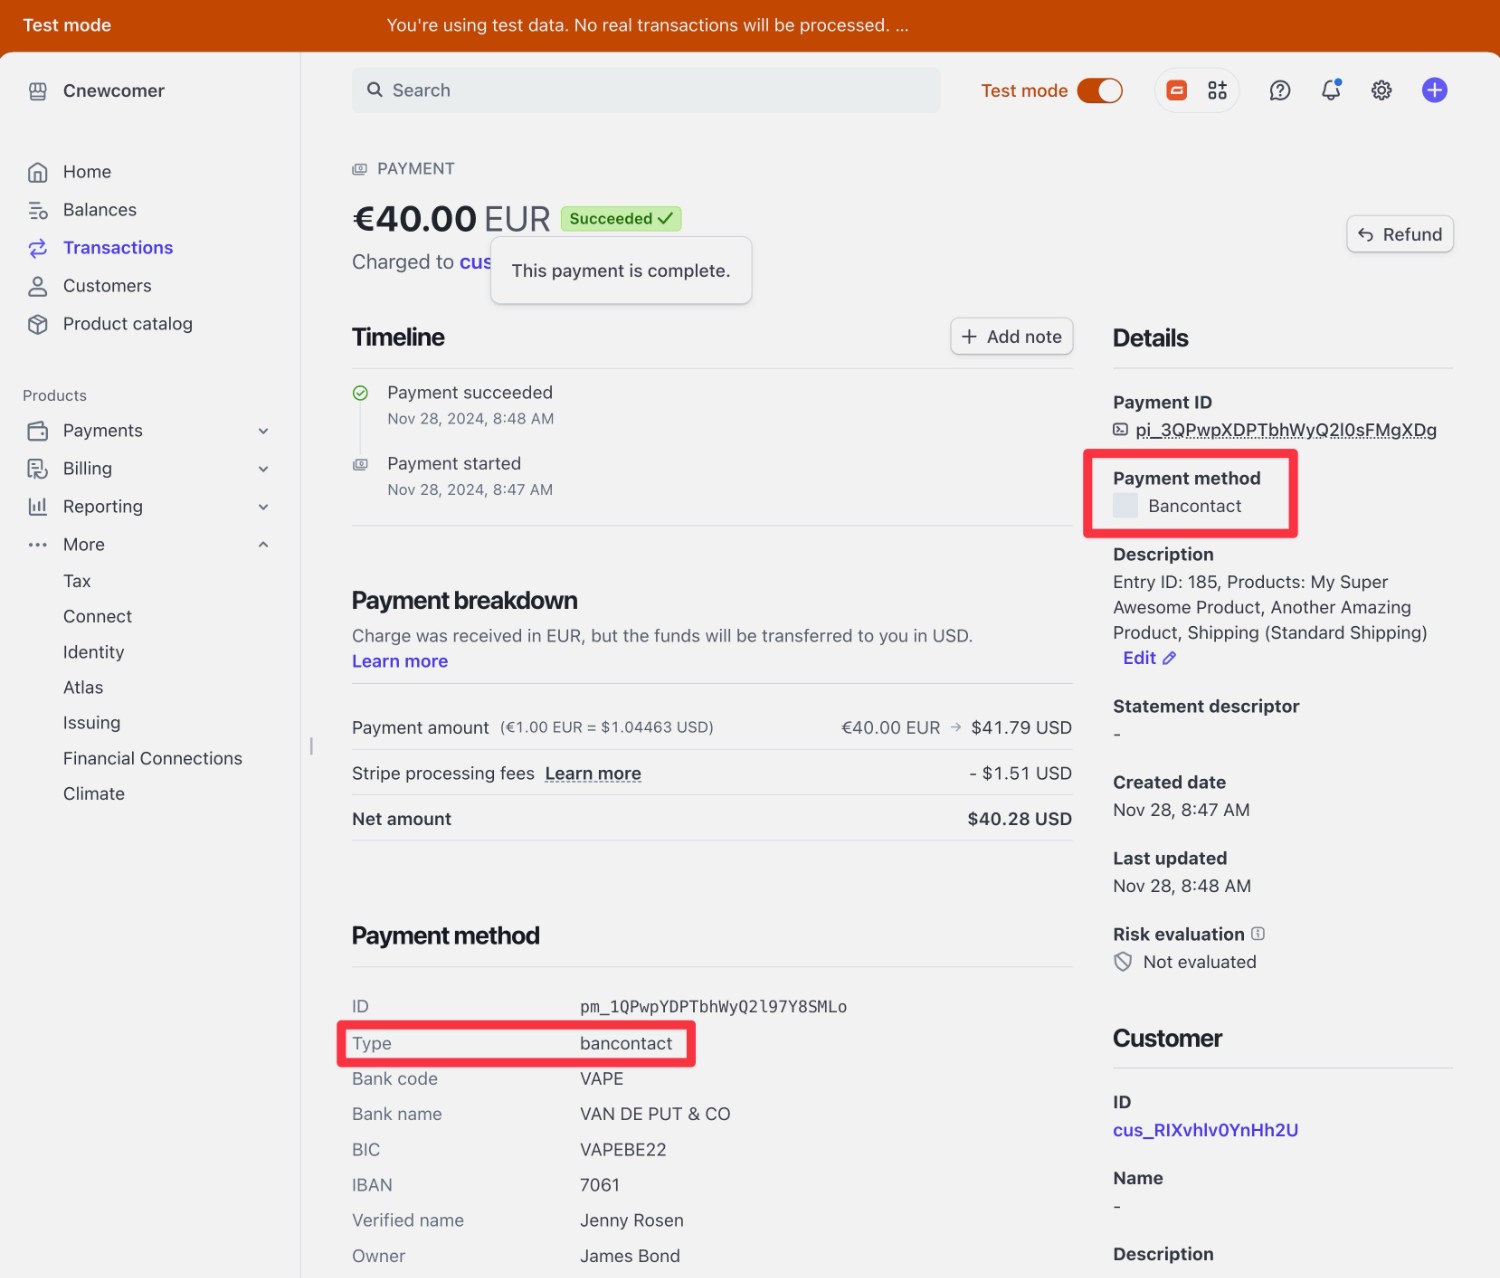
Task: Click the Refund button
Action: (x=1400, y=235)
